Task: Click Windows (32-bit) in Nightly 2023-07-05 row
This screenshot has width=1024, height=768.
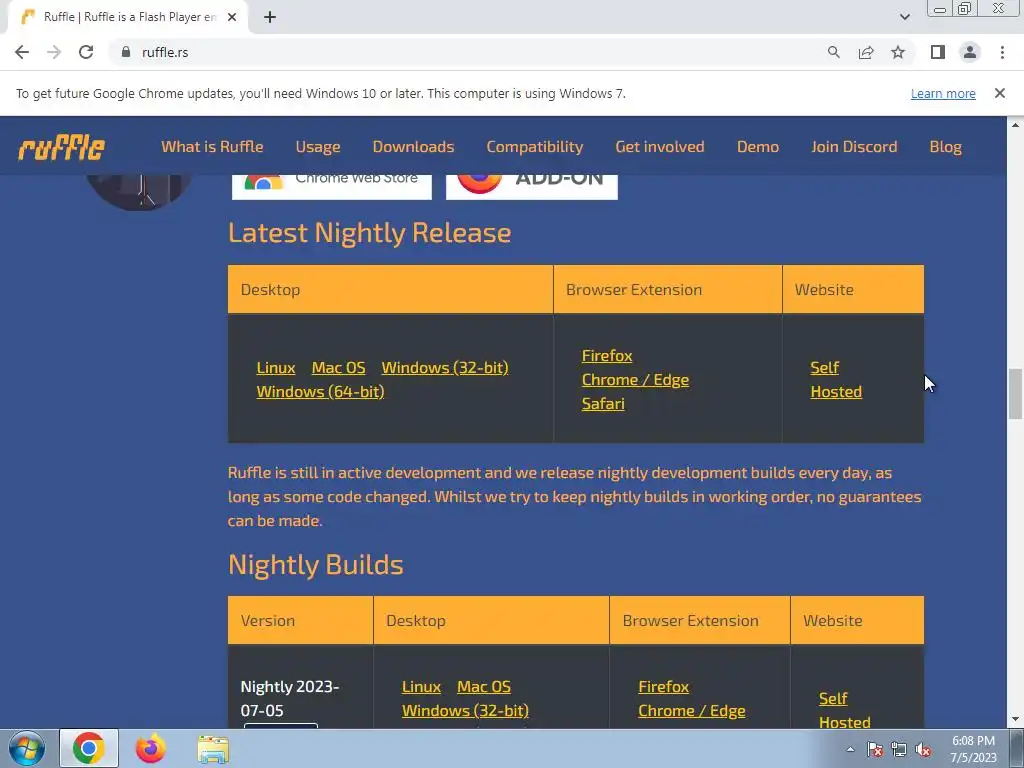Action: tap(465, 711)
